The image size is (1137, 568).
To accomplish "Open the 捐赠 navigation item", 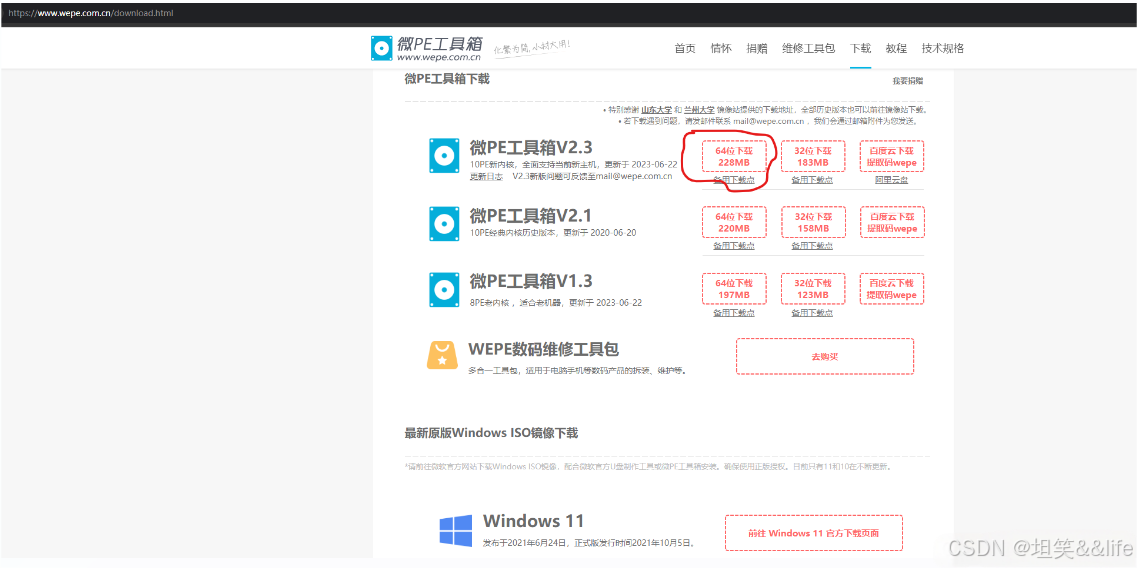I will pyautogui.click(x=756, y=49).
